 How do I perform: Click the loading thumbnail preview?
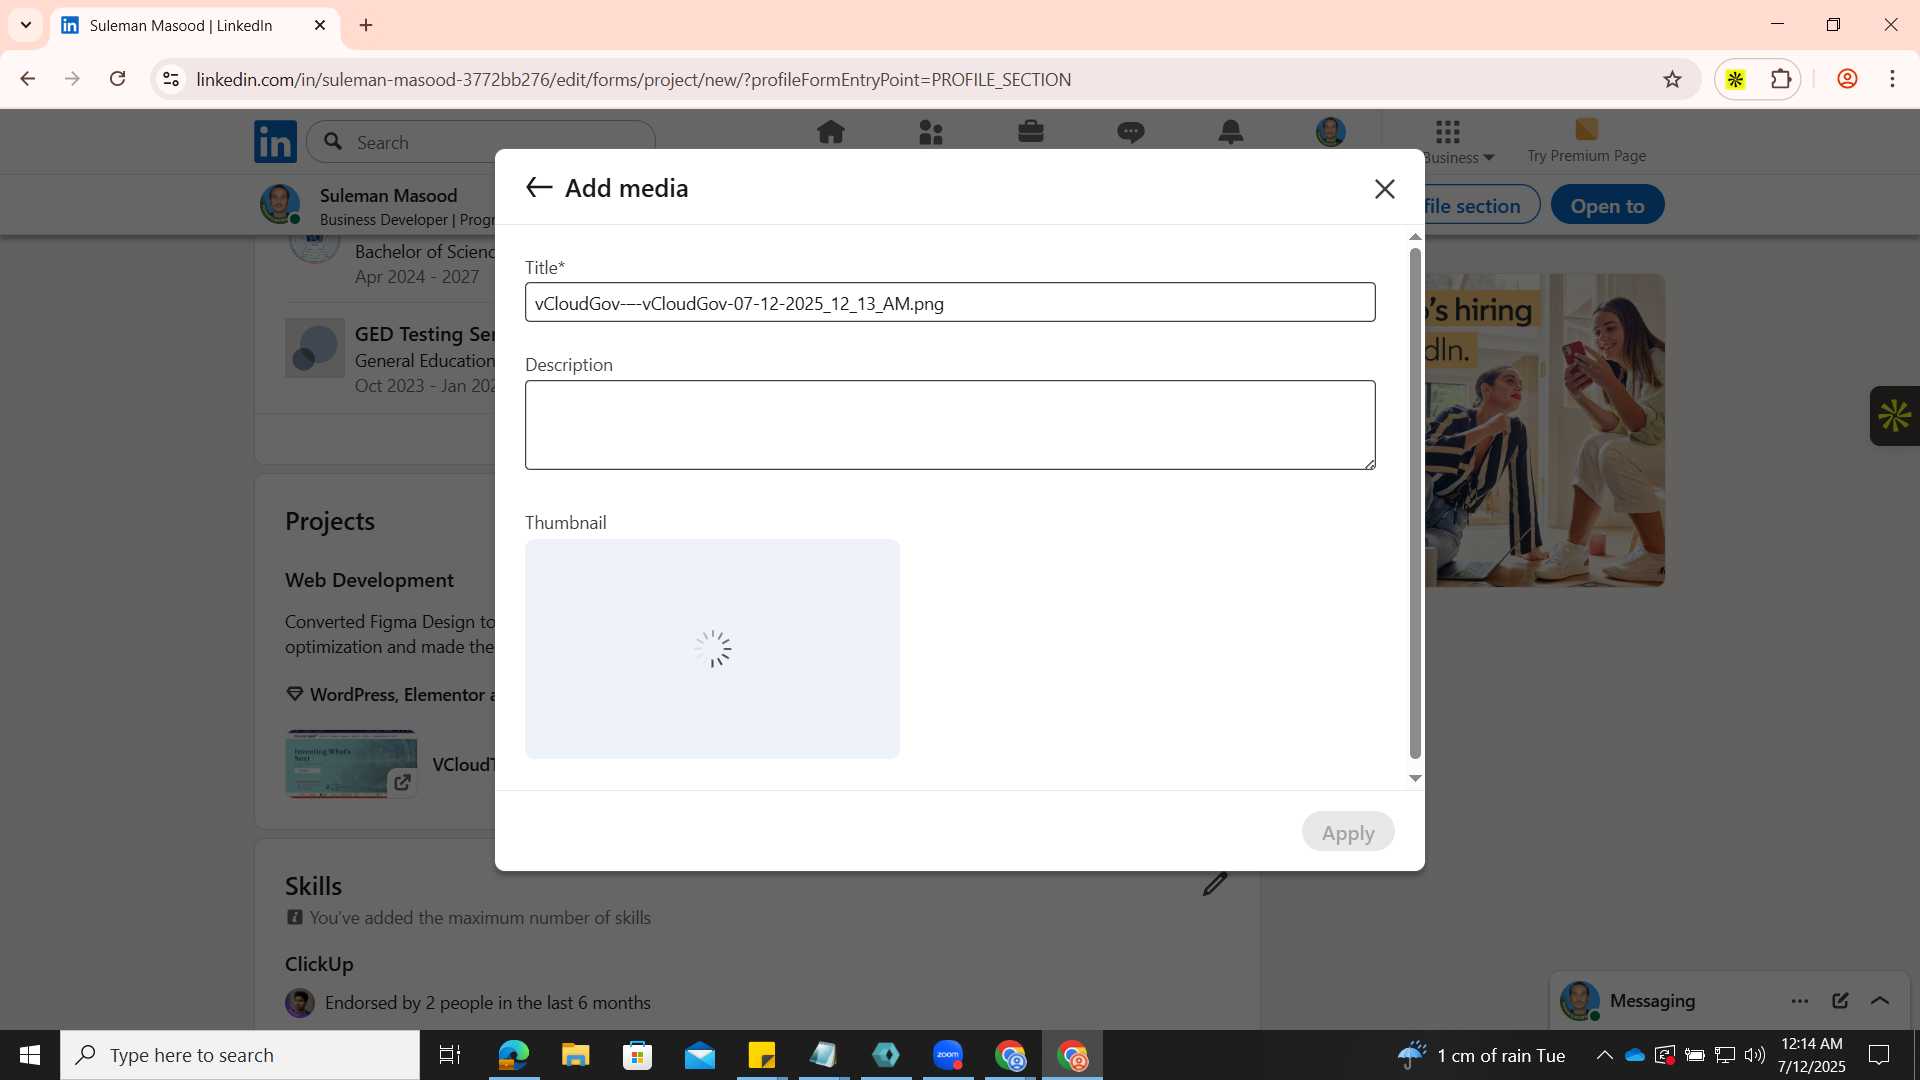click(712, 649)
